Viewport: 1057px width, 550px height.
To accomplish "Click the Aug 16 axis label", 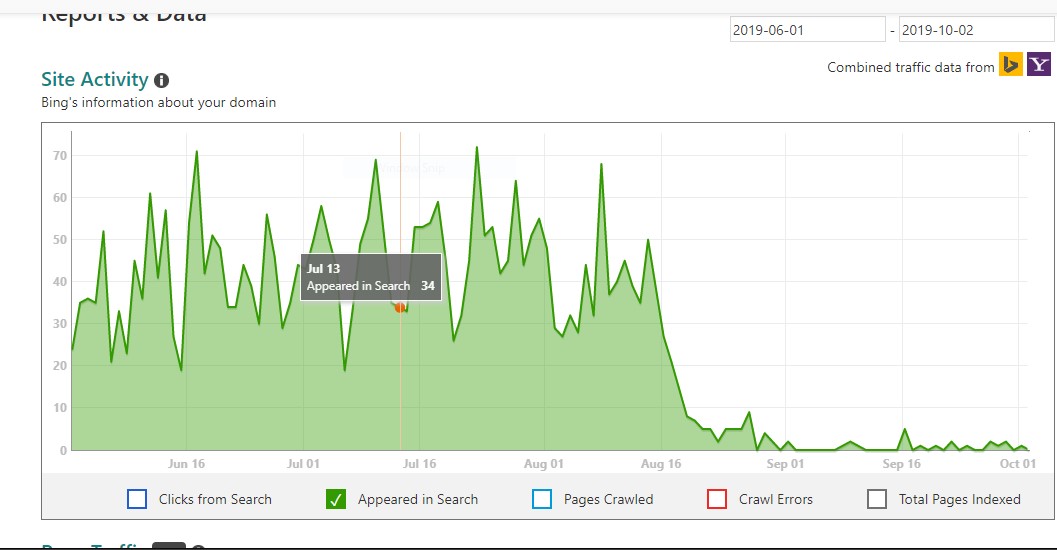I will pos(661,464).
